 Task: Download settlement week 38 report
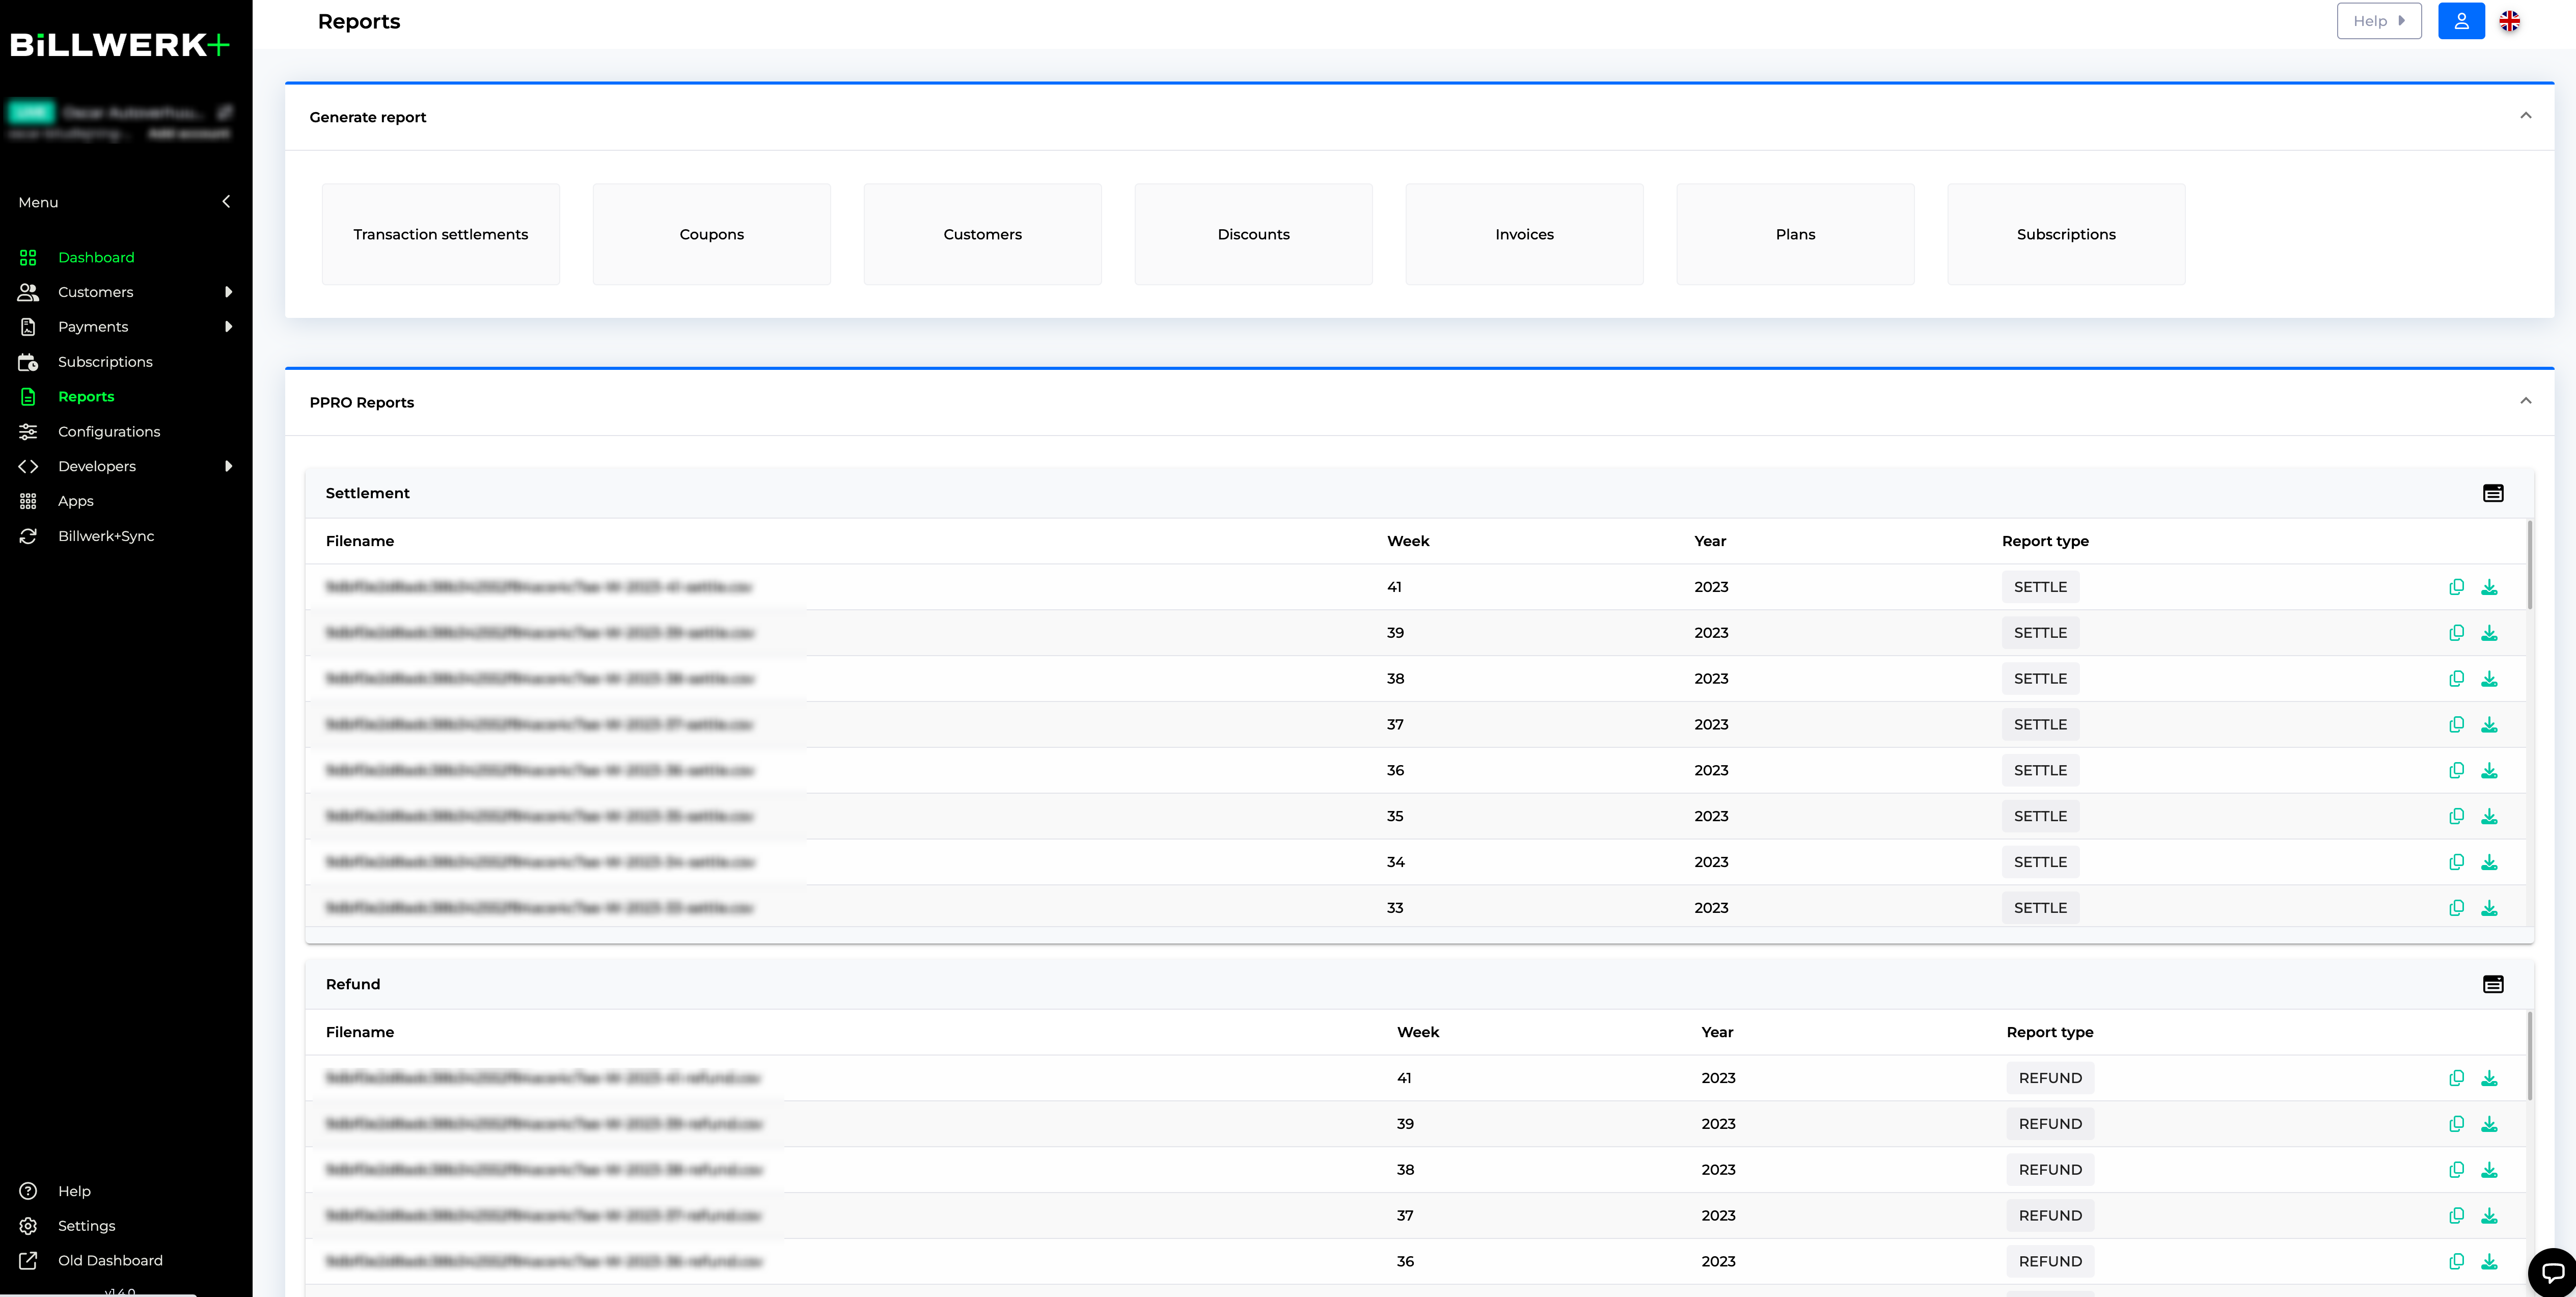tap(2489, 679)
